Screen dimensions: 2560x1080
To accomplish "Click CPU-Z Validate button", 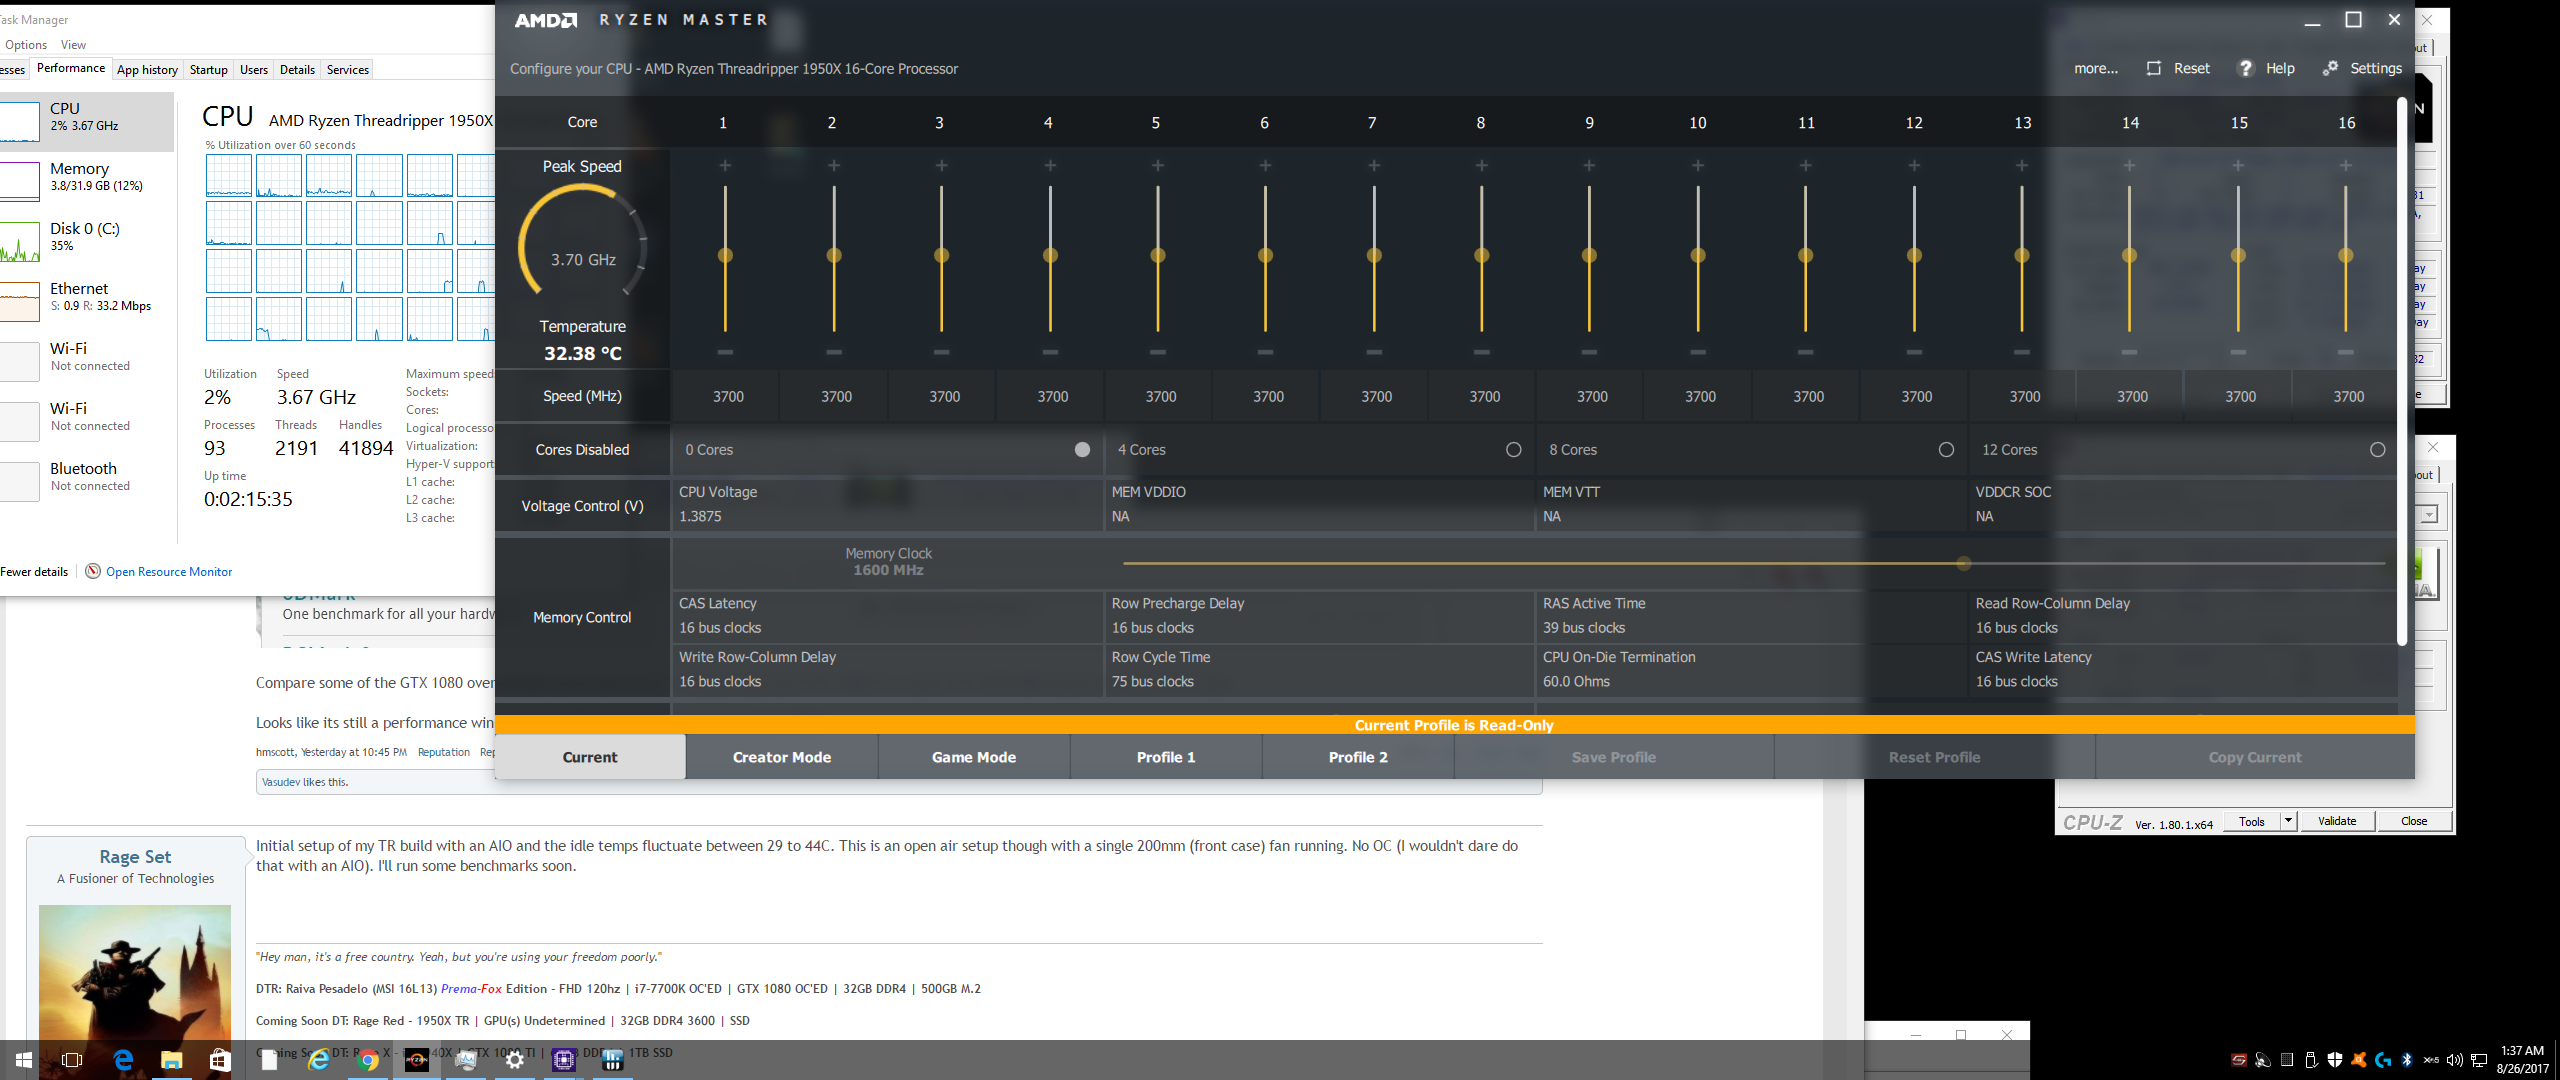I will point(2337,821).
